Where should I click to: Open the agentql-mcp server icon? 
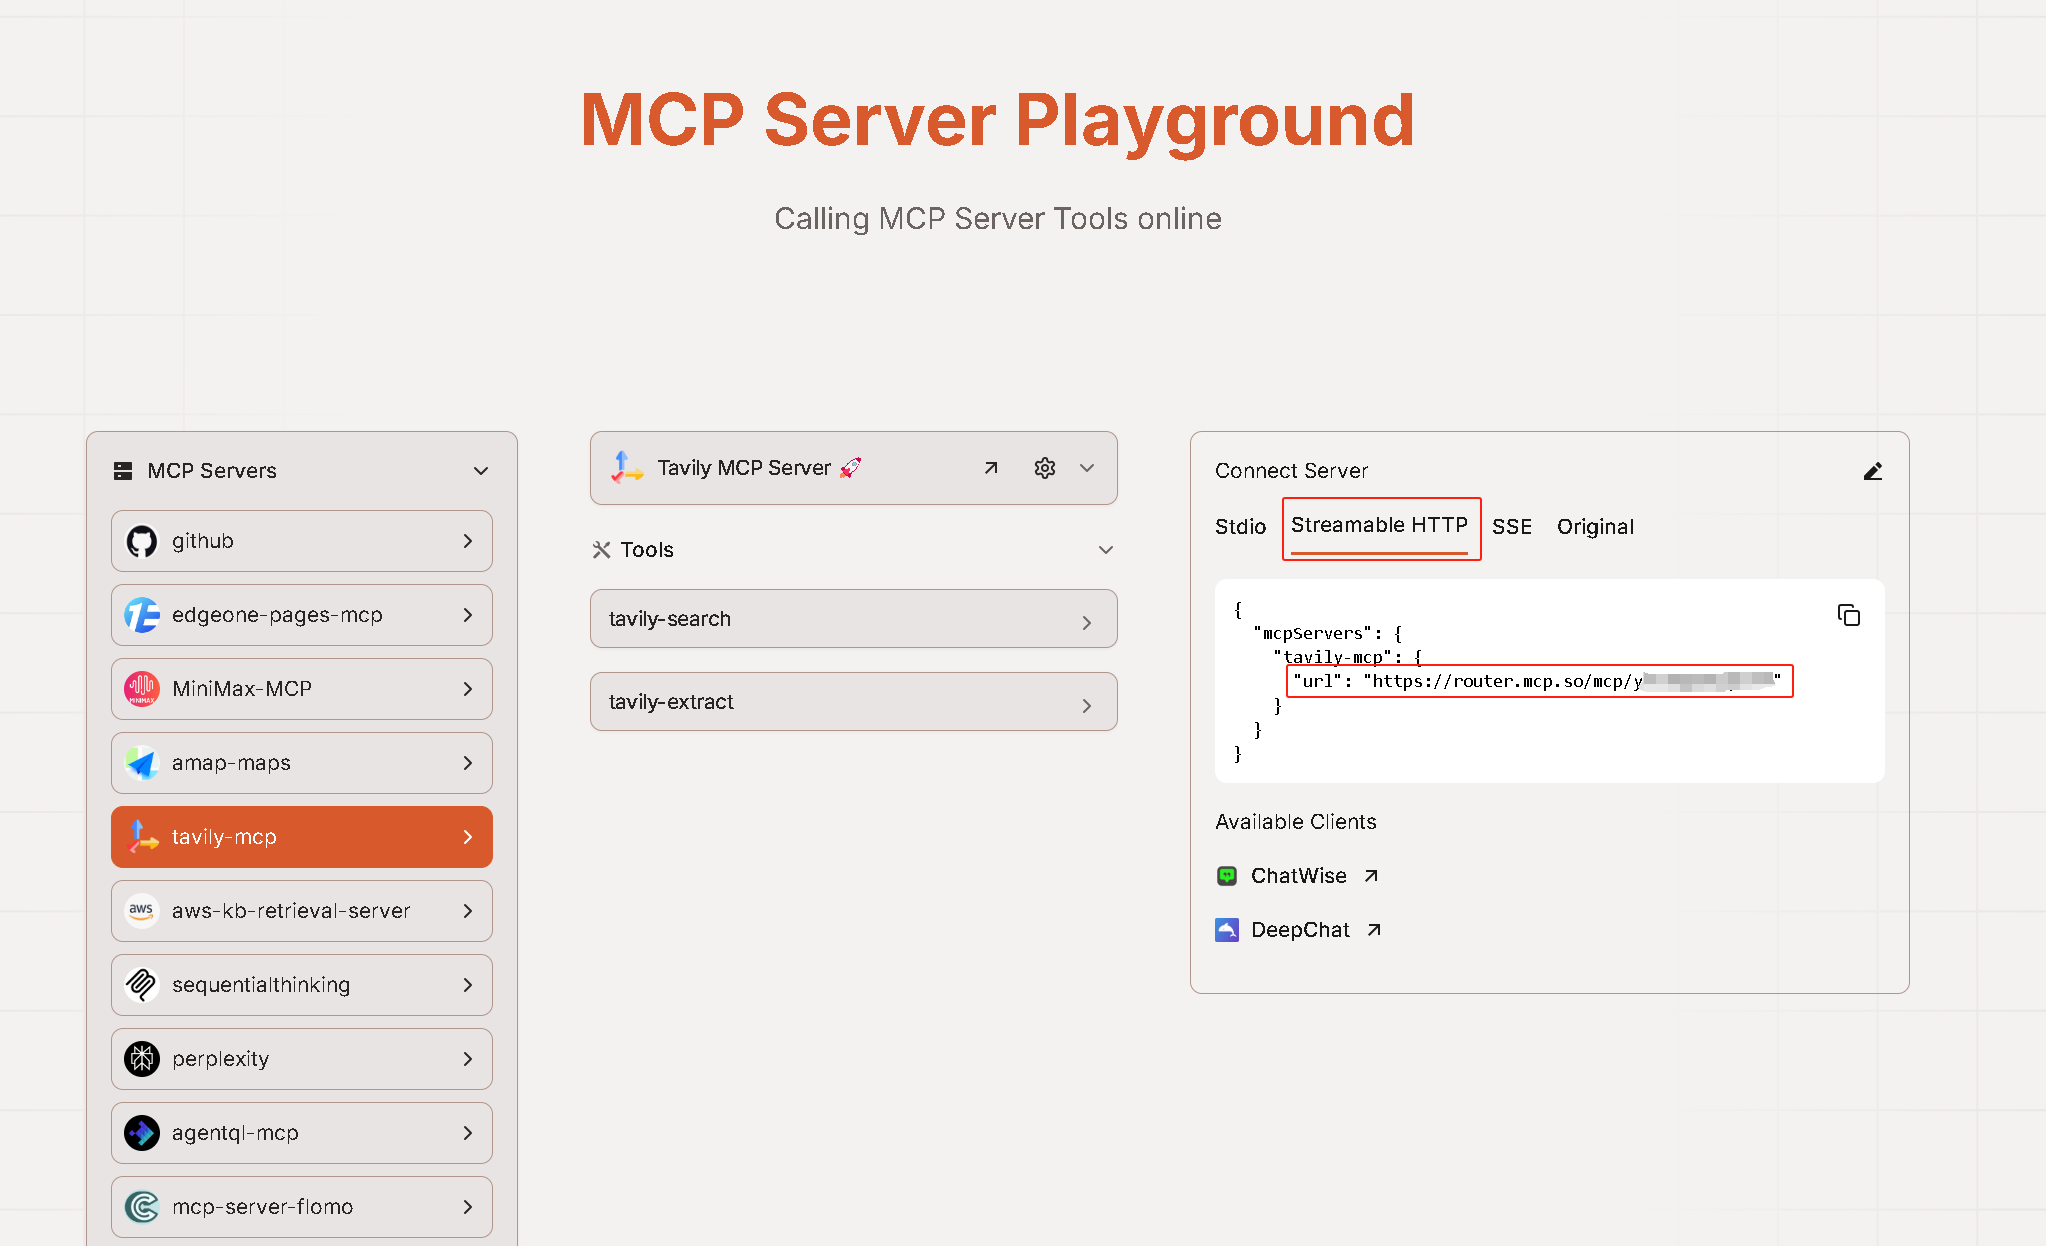142,1133
